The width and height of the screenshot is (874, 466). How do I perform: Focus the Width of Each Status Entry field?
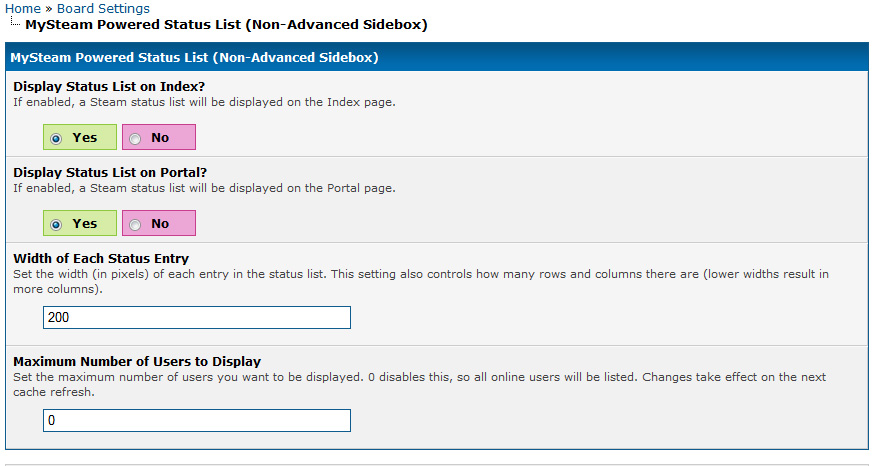coord(197,317)
